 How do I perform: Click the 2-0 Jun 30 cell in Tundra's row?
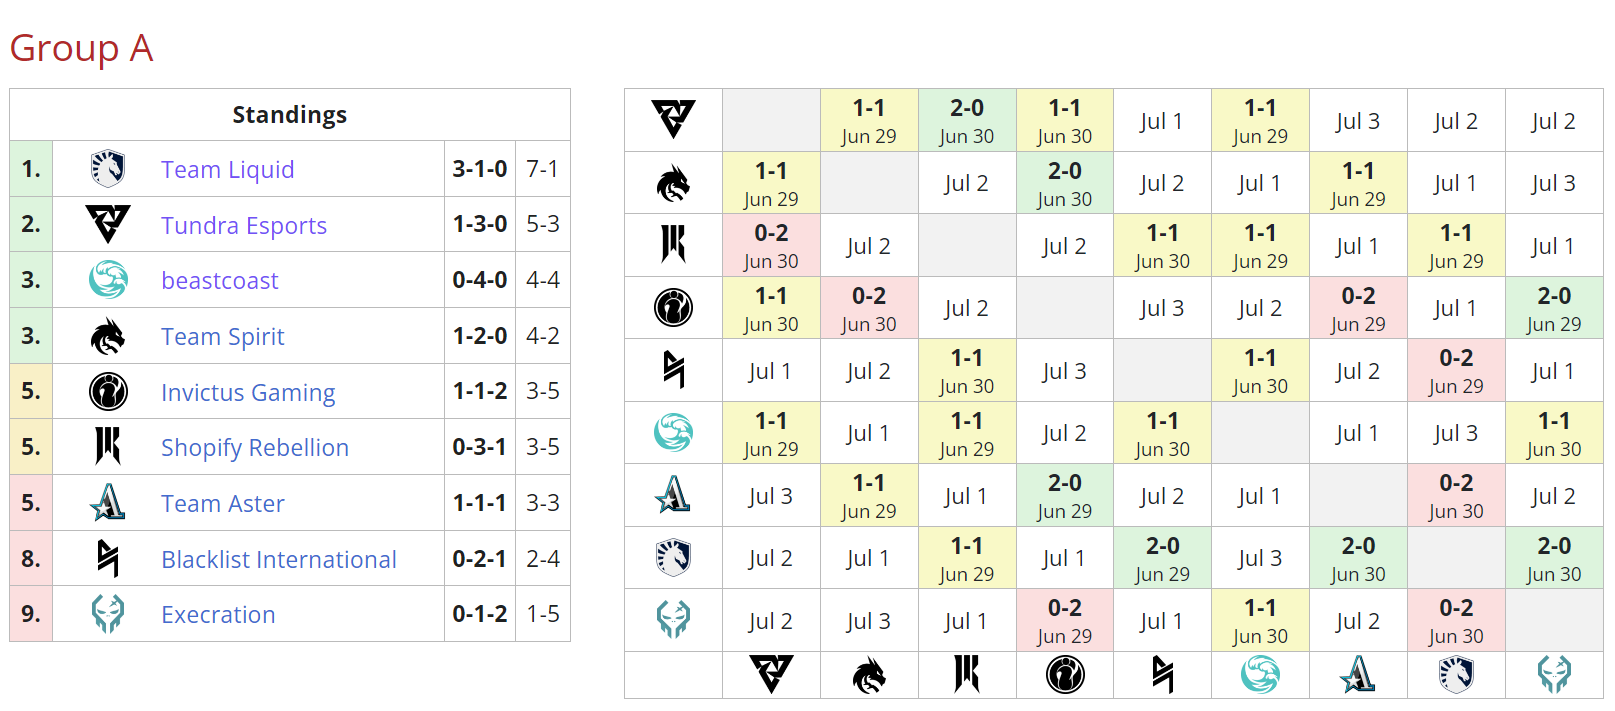click(x=967, y=120)
